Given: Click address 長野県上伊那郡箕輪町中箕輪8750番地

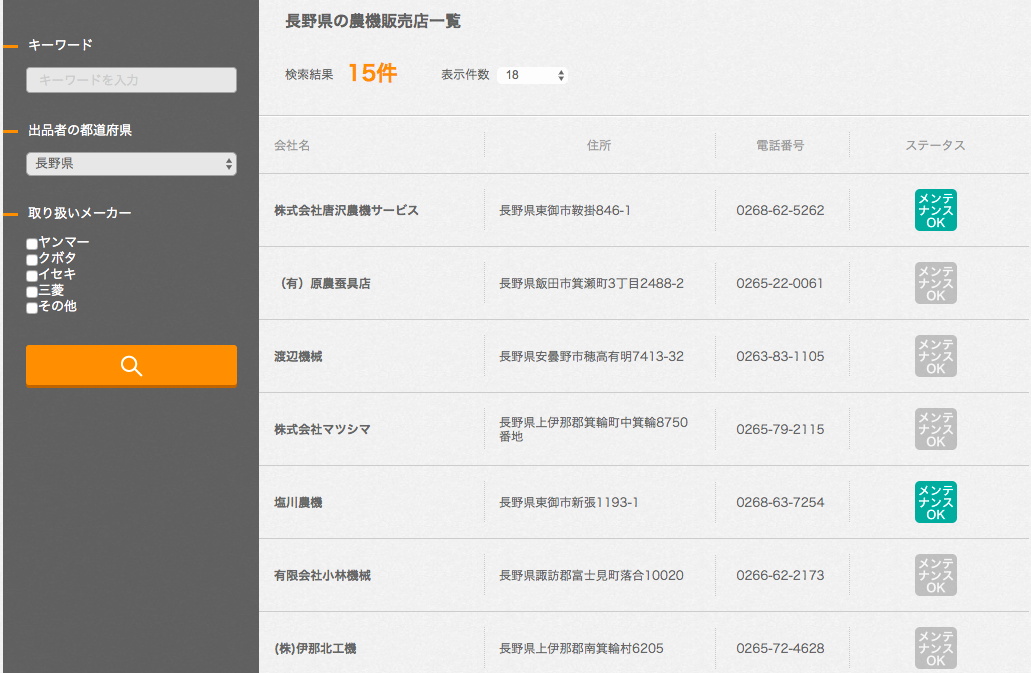Looking at the screenshot, I should (x=593, y=429).
